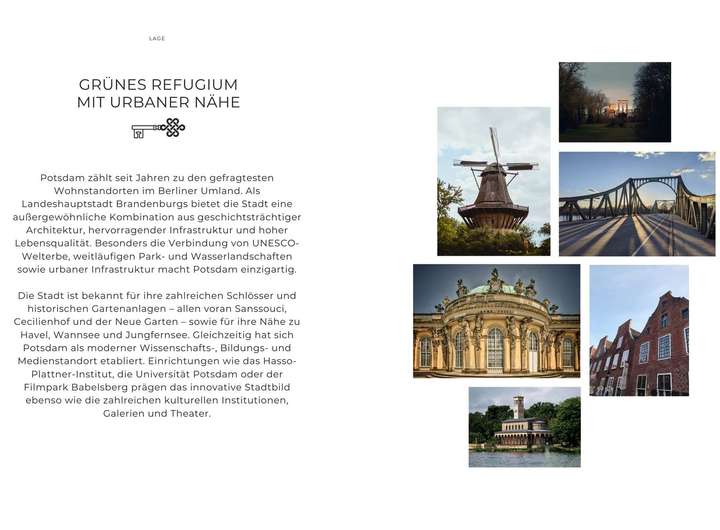
Task: Select the red brick houses photo
Action: (x=638, y=331)
